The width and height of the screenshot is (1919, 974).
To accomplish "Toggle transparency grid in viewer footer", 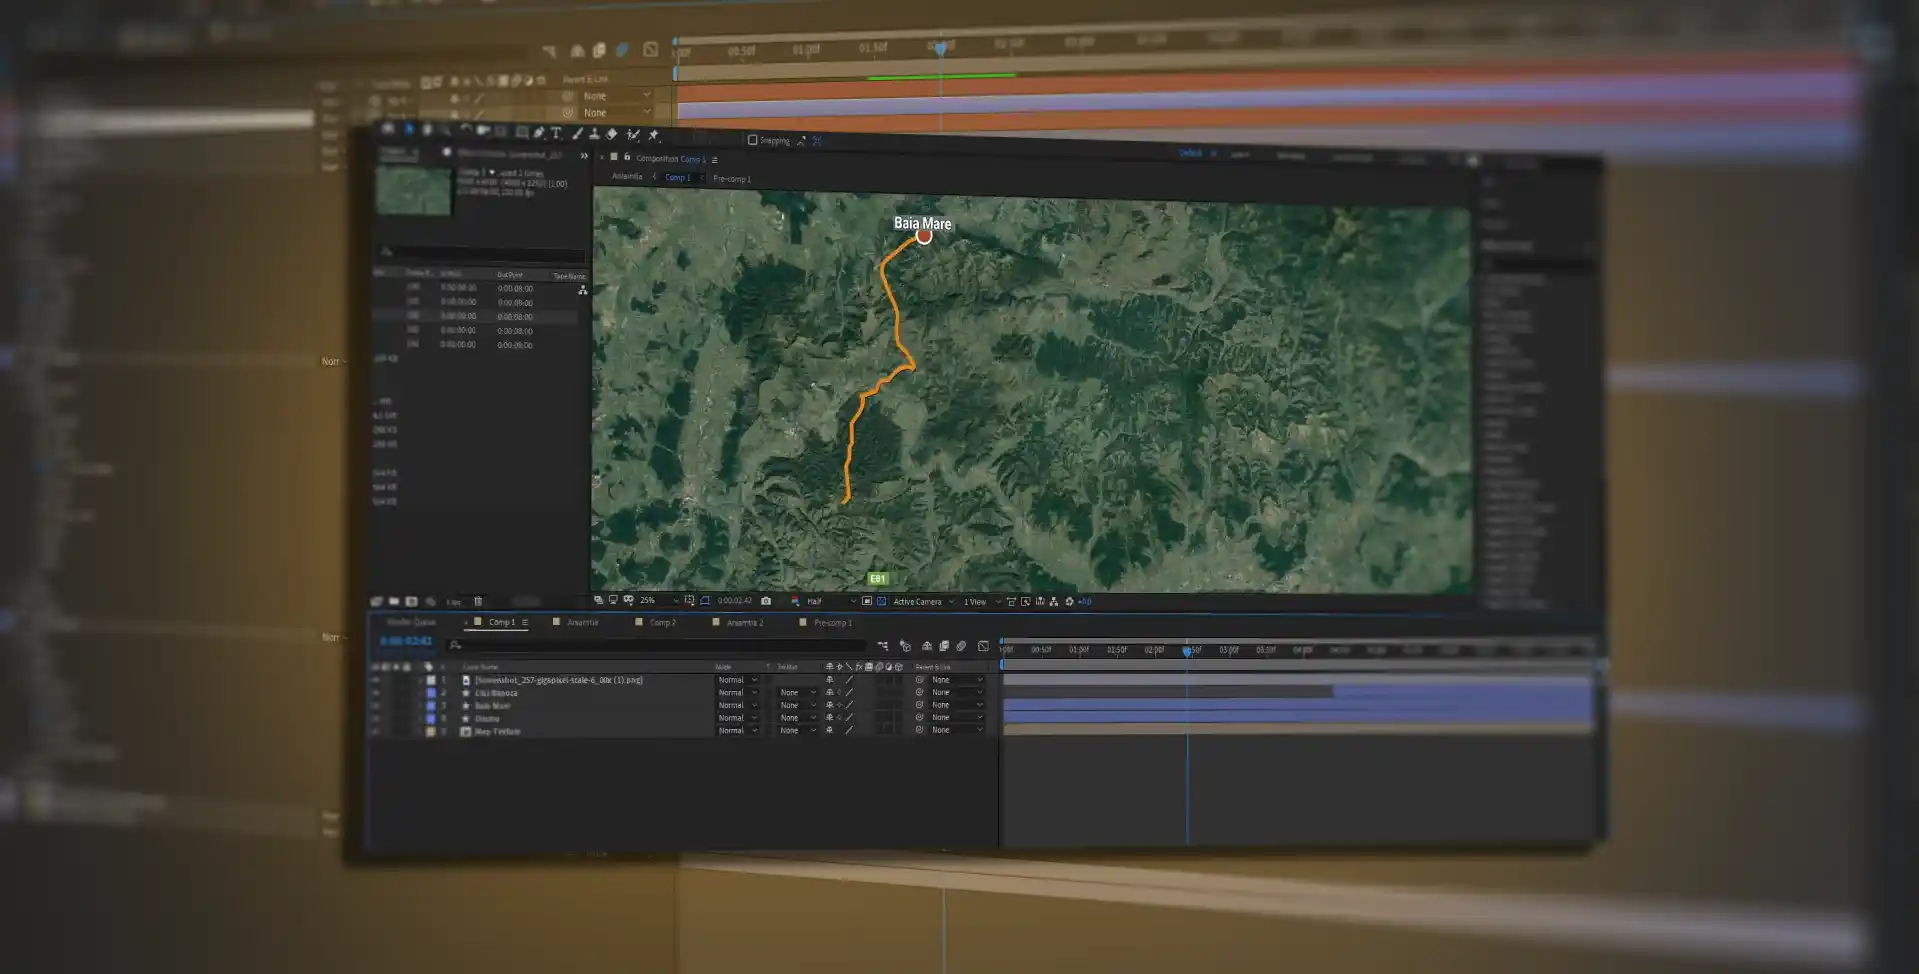I will (x=881, y=601).
